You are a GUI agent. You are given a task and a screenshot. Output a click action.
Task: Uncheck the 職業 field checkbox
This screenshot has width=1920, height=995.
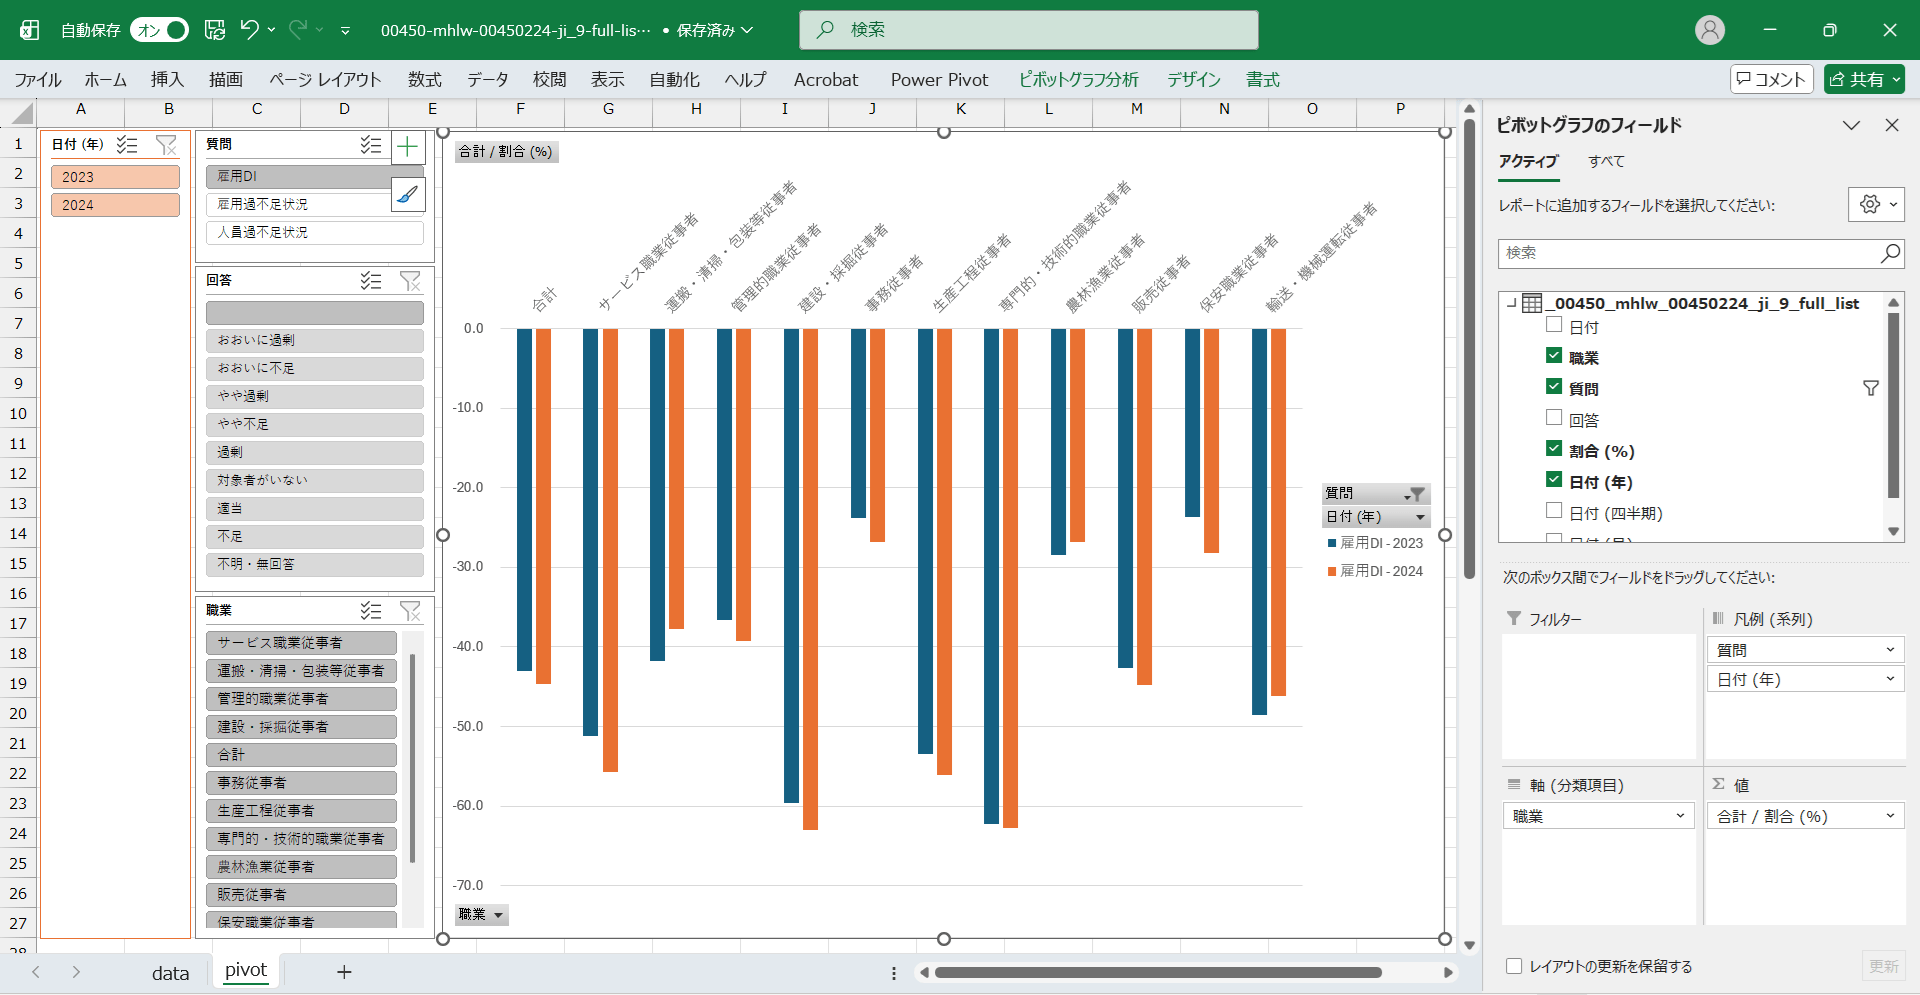pyautogui.click(x=1554, y=356)
